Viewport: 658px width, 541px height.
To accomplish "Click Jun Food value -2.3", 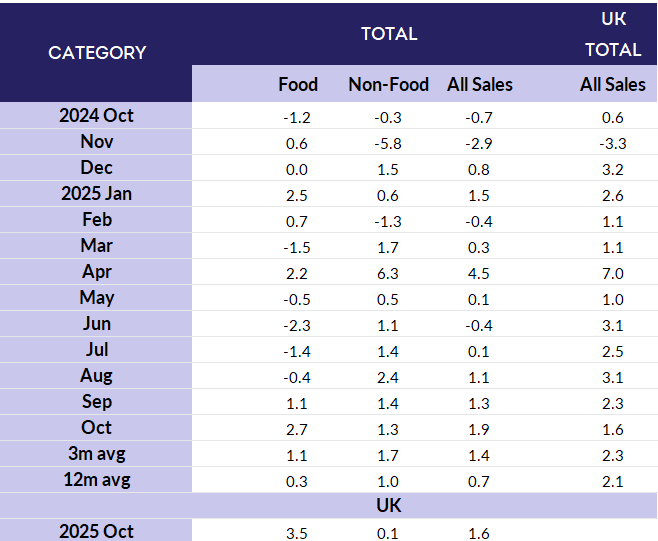I will click(x=298, y=325).
